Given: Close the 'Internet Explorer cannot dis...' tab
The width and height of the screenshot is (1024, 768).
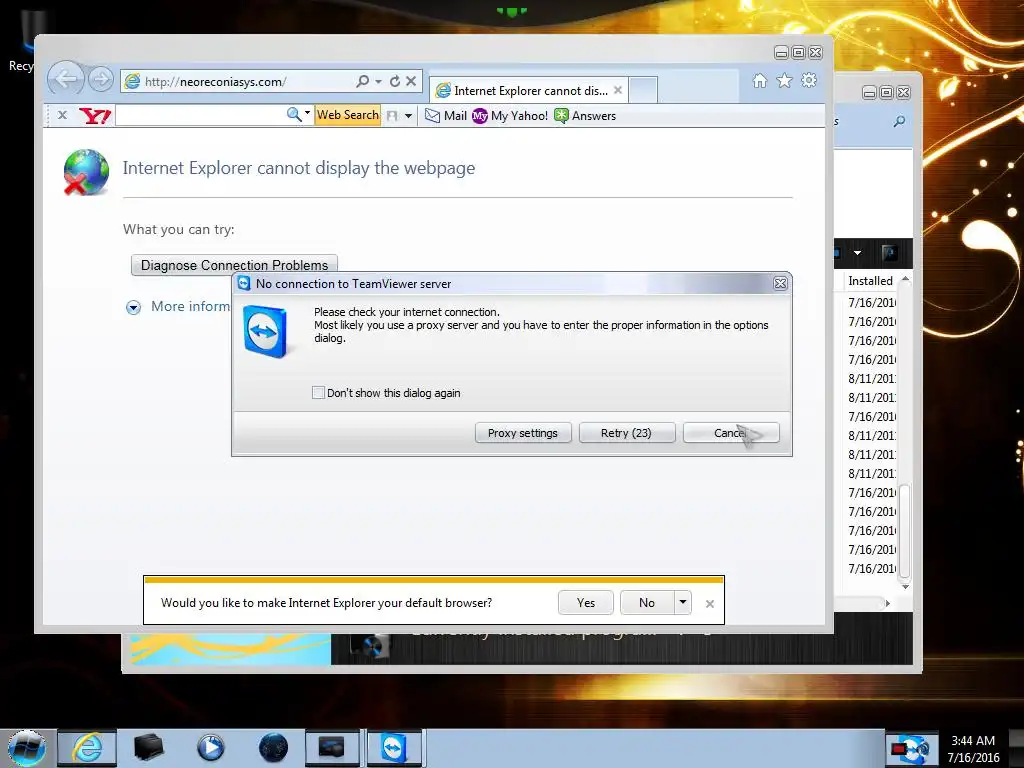Looking at the screenshot, I should (618, 90).
